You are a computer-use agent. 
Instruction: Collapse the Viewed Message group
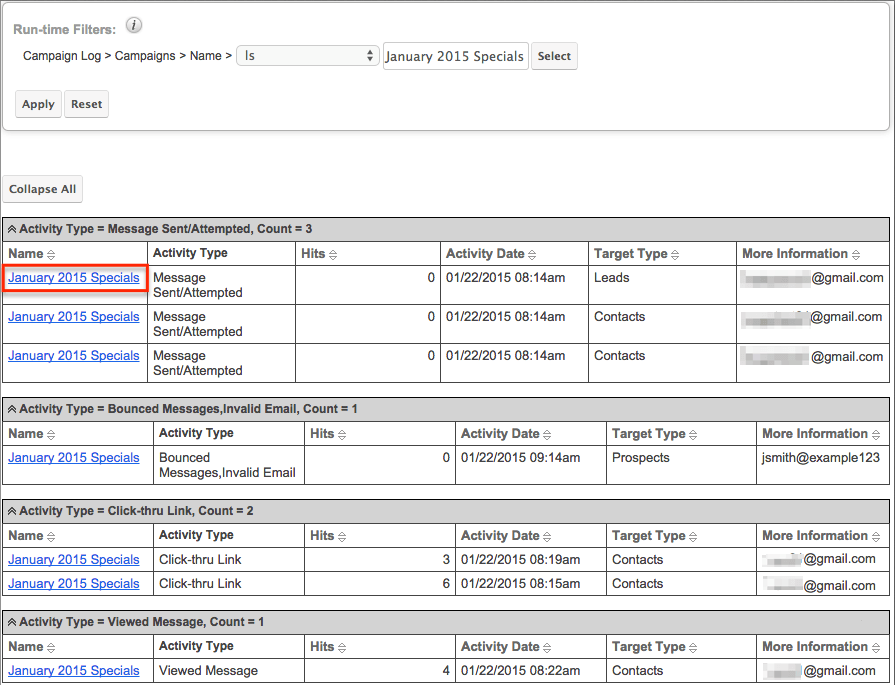pyautogui.click(x=11, y=622)
